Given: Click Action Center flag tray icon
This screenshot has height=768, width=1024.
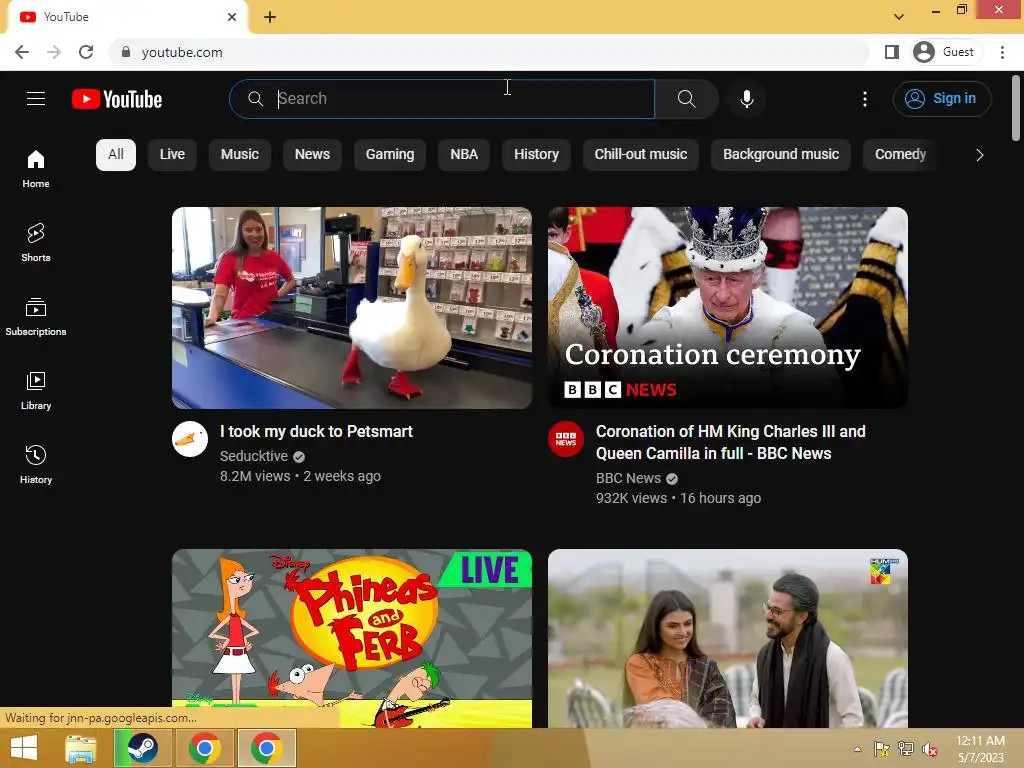Looking at the screenshot, I should click(881, 749).
